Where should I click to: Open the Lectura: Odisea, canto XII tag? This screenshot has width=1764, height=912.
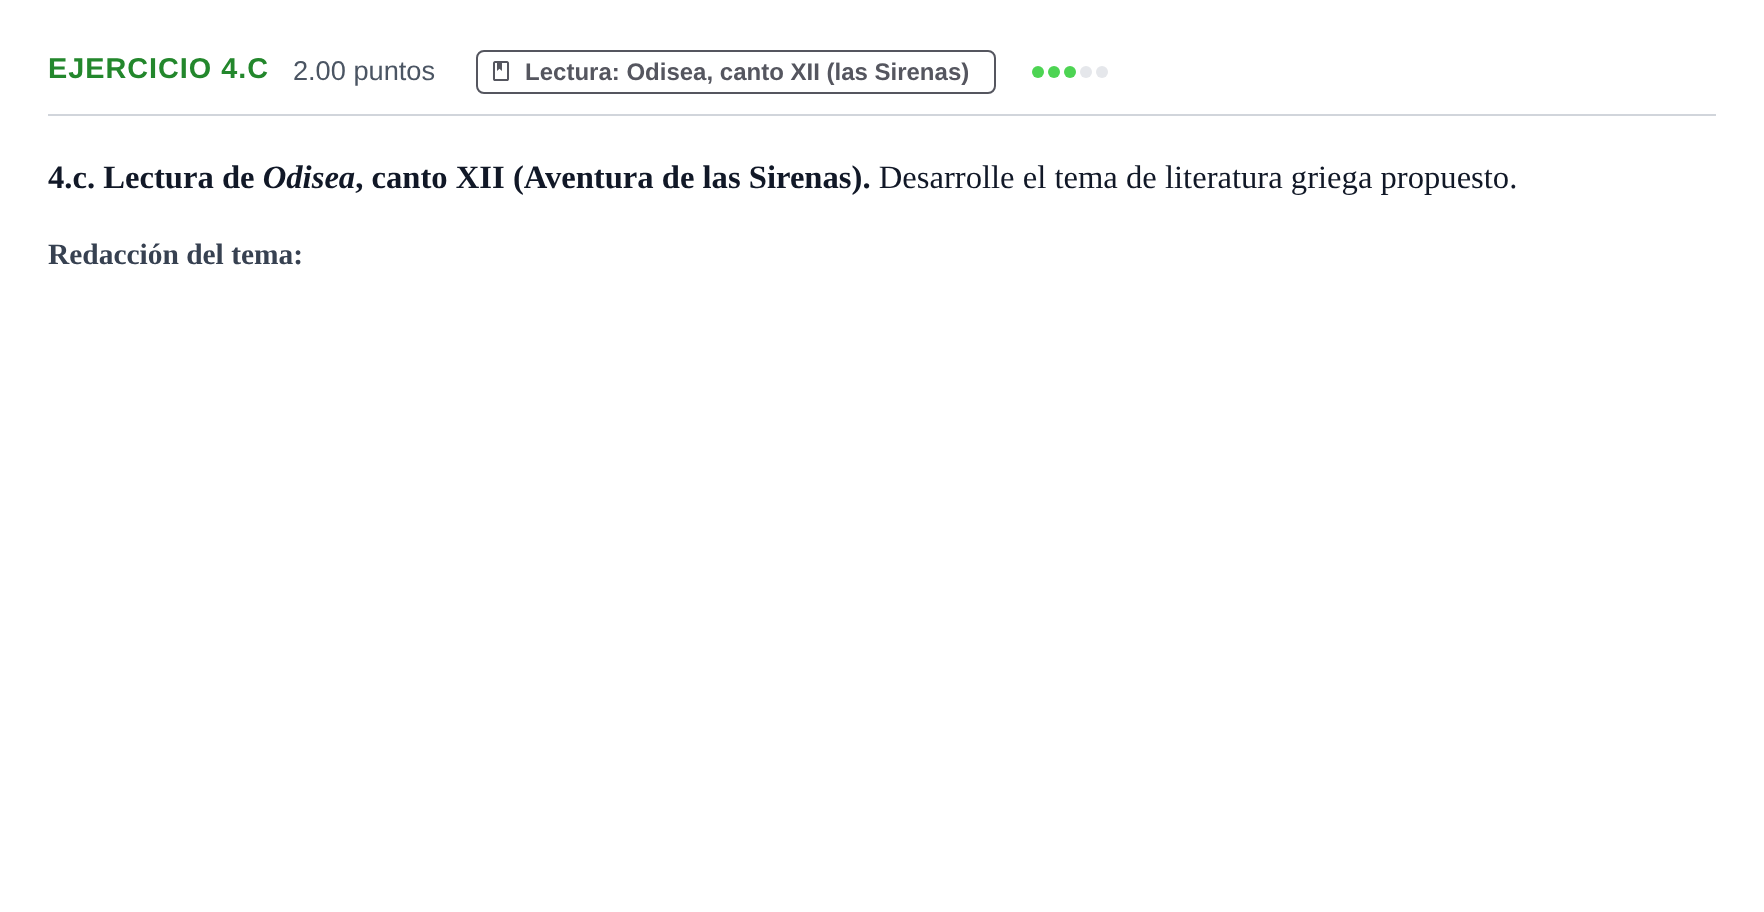(x=736, y=72)
